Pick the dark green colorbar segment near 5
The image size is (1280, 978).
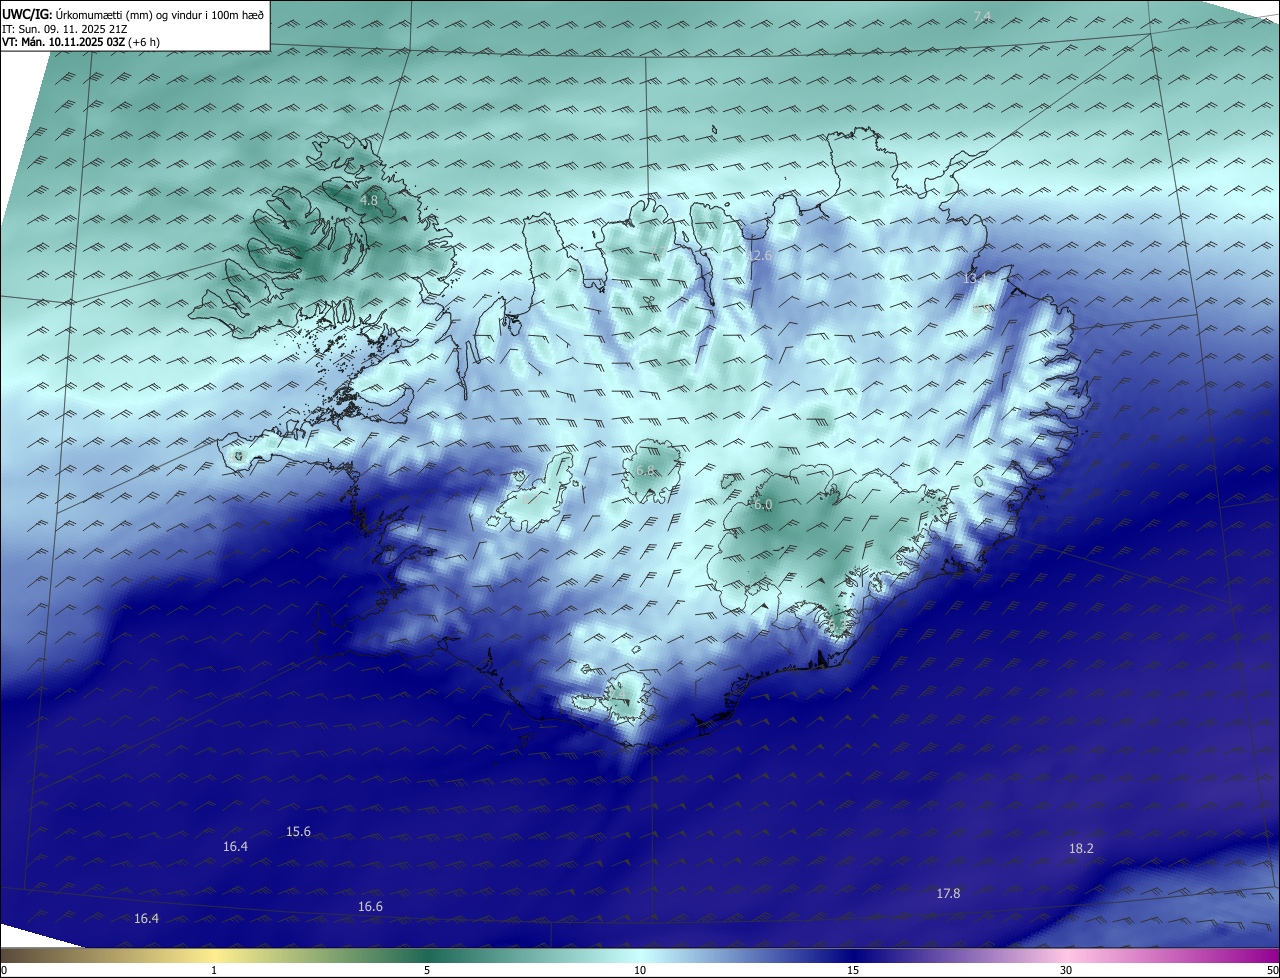(x=427, y=955)
